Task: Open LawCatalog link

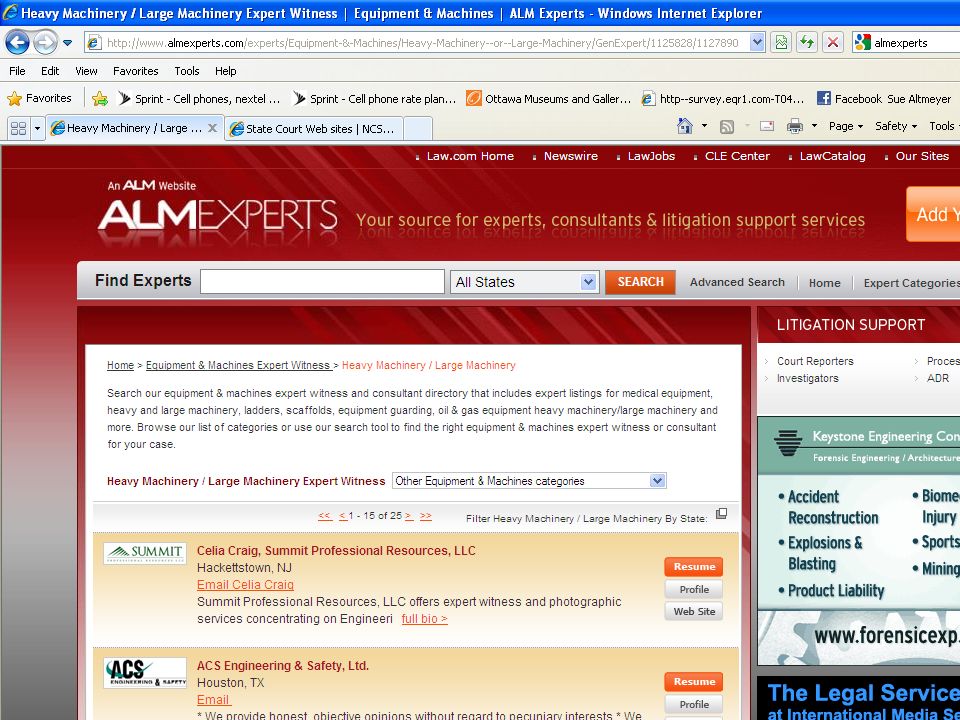Action: (832, 156)
